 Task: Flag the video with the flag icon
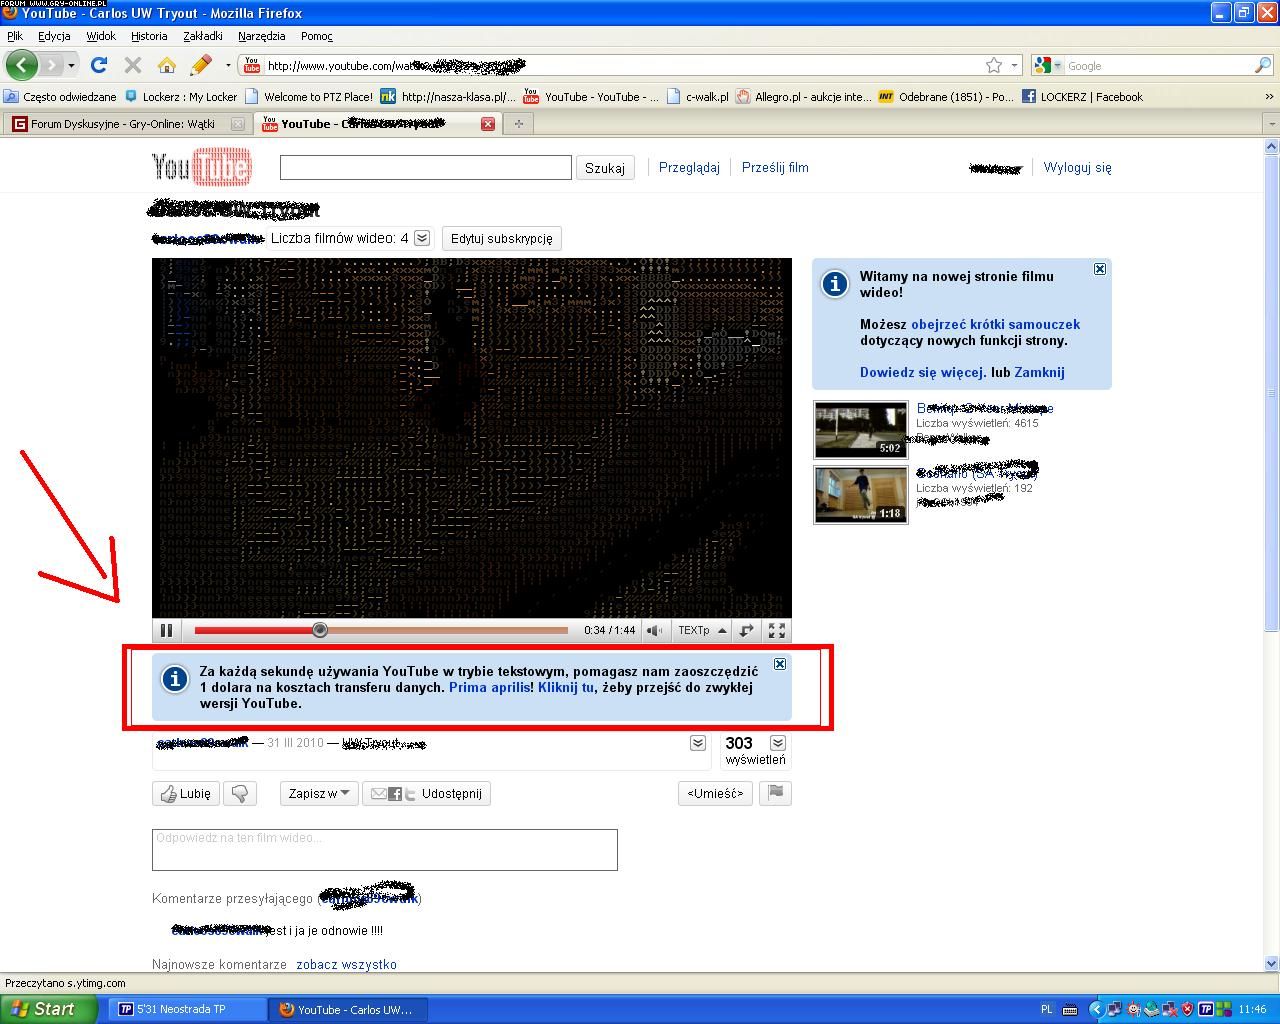pos(776,793)
